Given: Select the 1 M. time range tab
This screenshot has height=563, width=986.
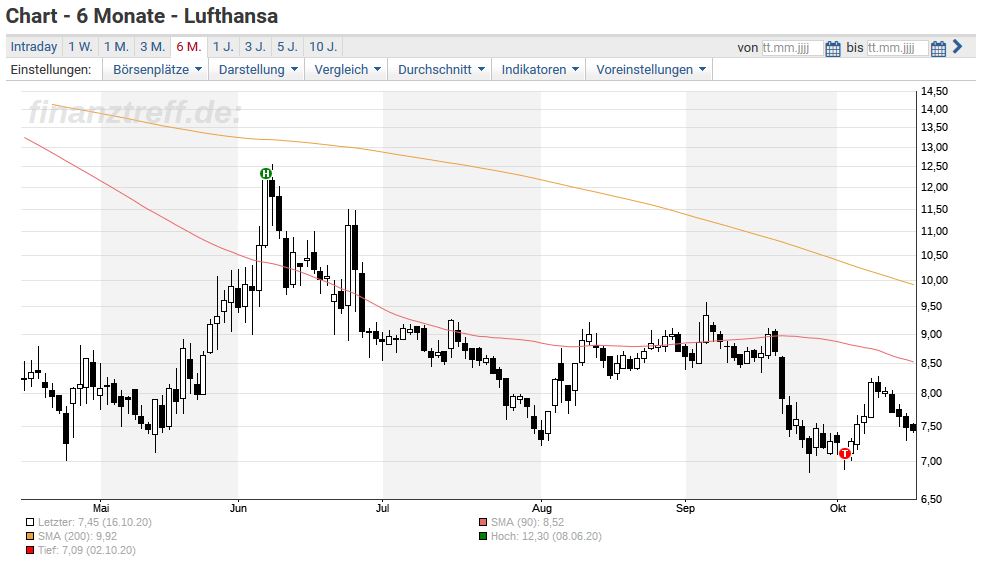Looking at the screenshot, I should tap(116, 47).
